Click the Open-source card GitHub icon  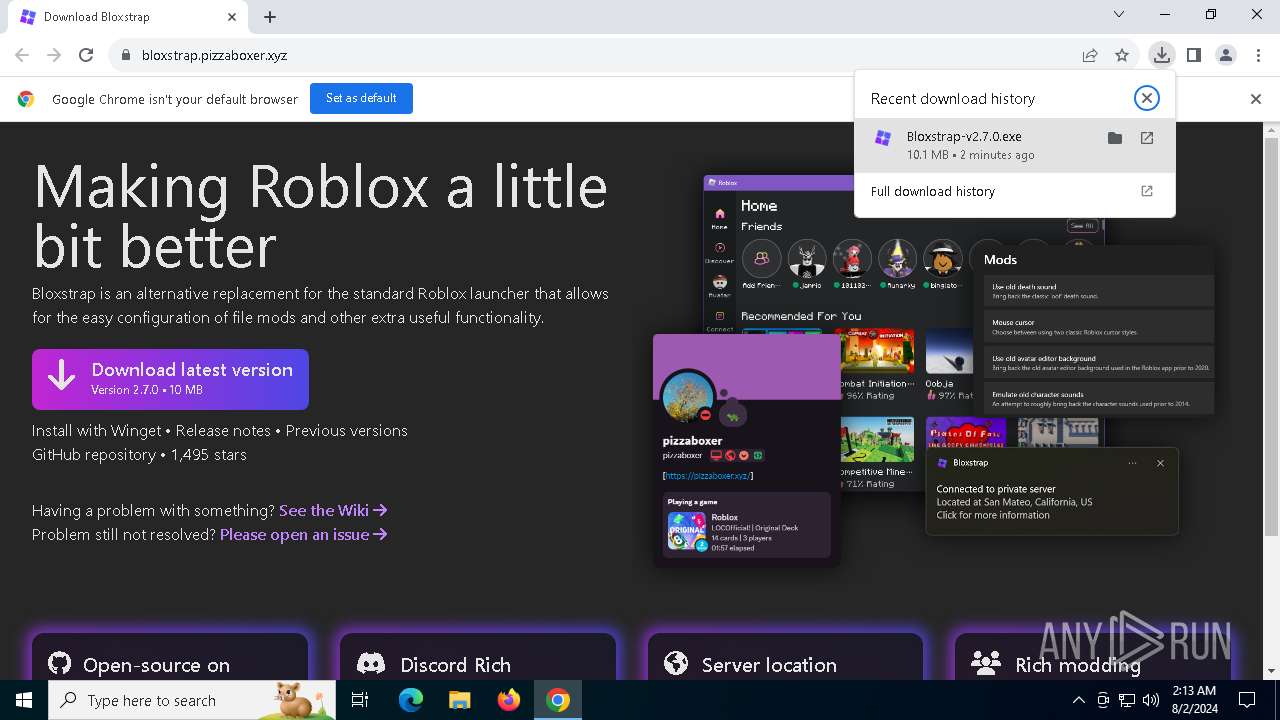(x=60, y=664)
